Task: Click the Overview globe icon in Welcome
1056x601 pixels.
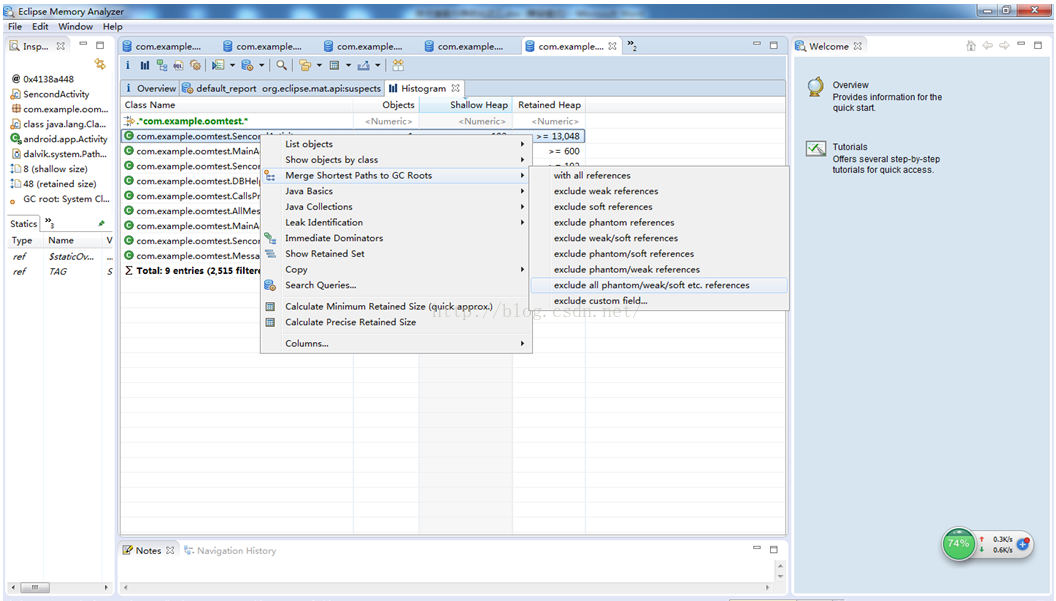Action: pyautogui.click(x=816, y=87)
